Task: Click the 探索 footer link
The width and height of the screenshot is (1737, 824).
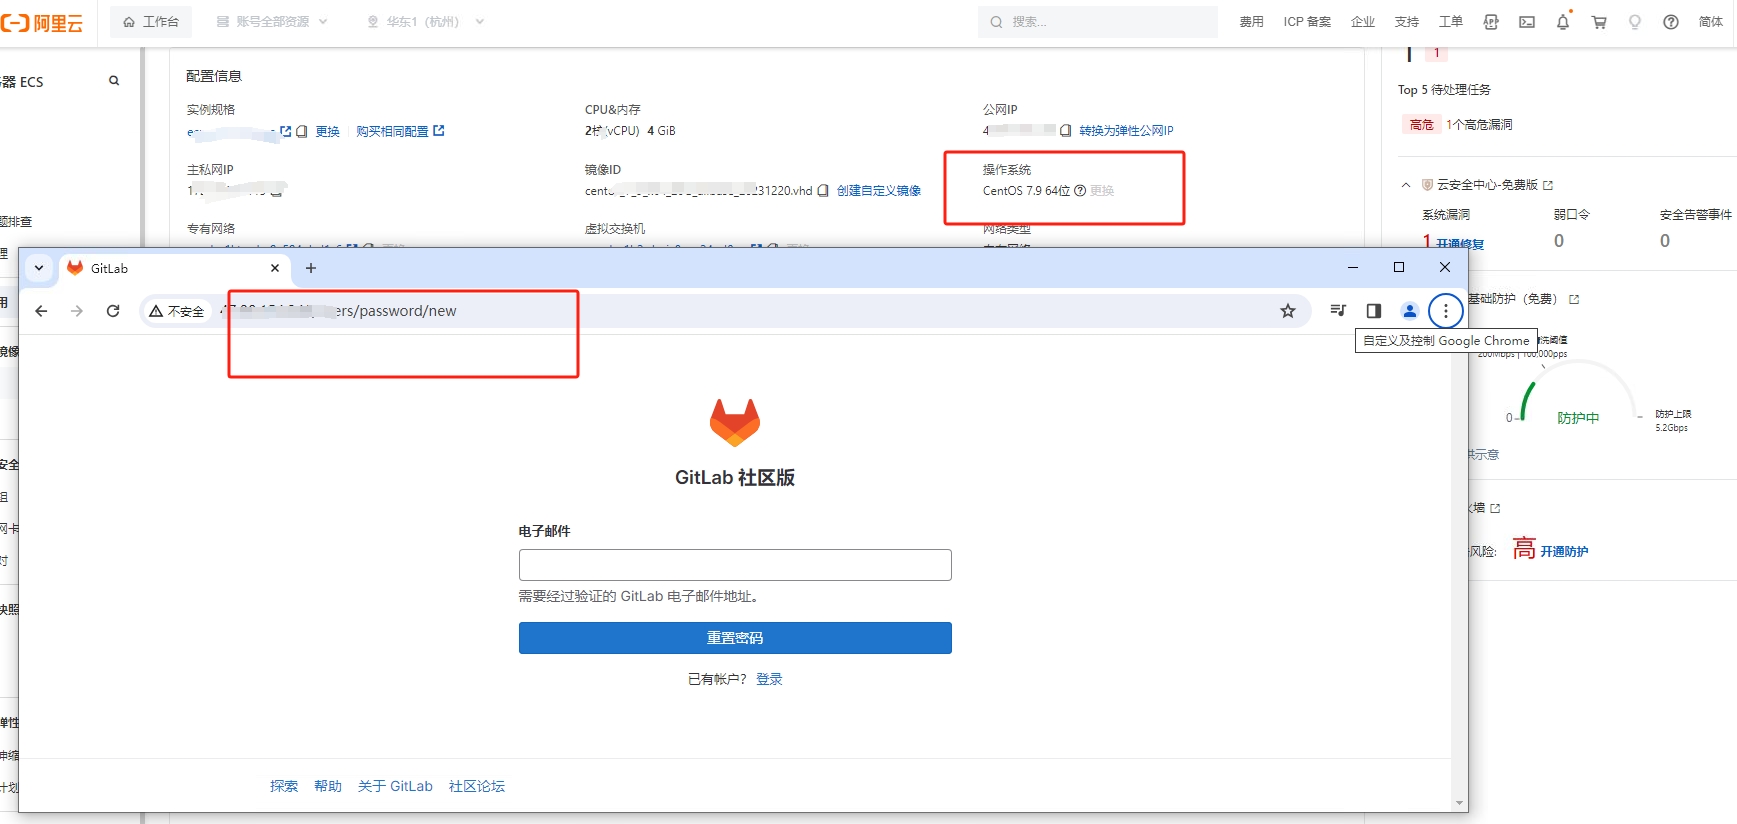Action: 284,786
